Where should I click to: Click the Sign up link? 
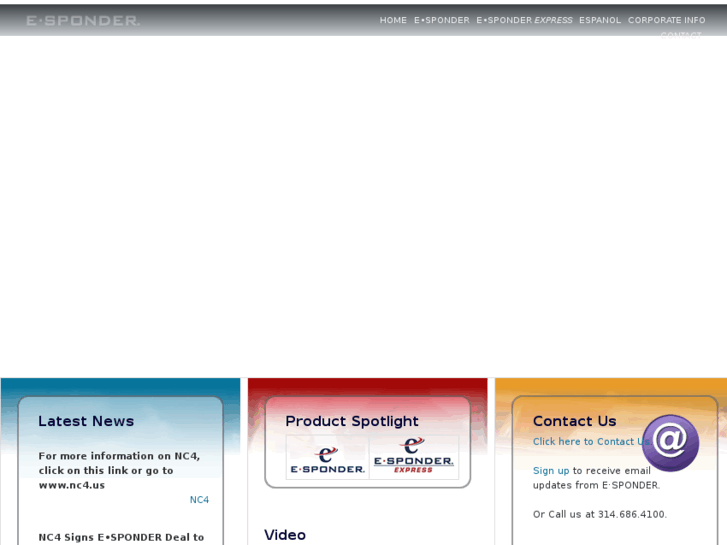pos(551,471)
